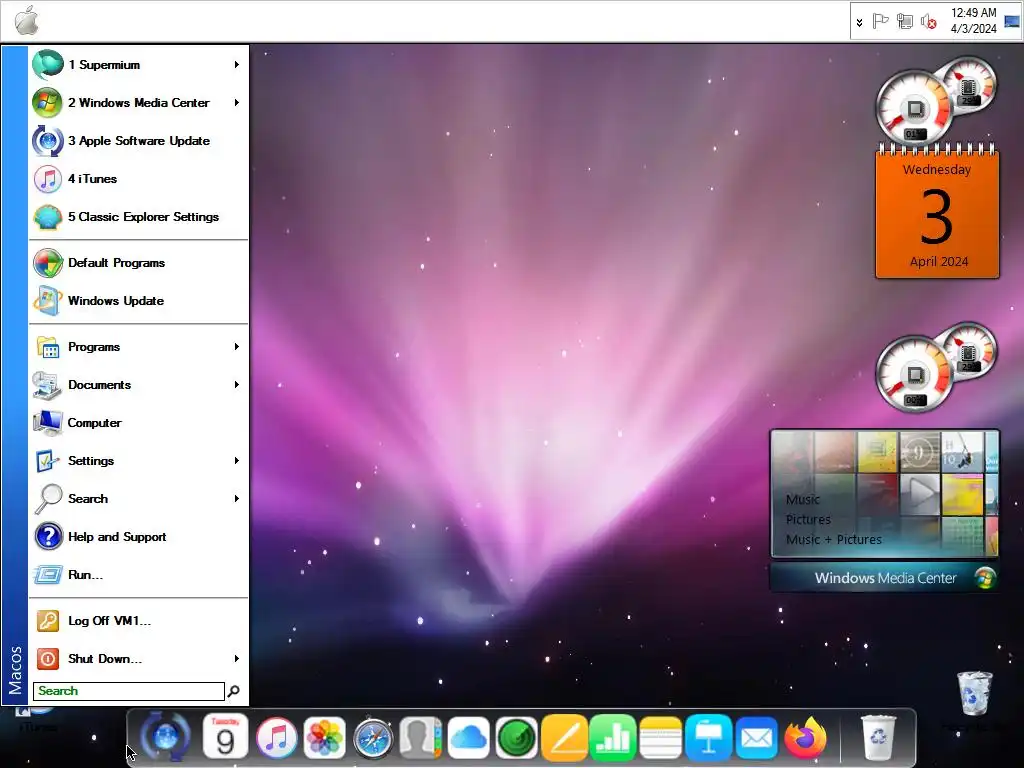Click the Settings checkmark icon
Image resolution: width=1024 pixels, height=768 pixels.
[48, 460]
